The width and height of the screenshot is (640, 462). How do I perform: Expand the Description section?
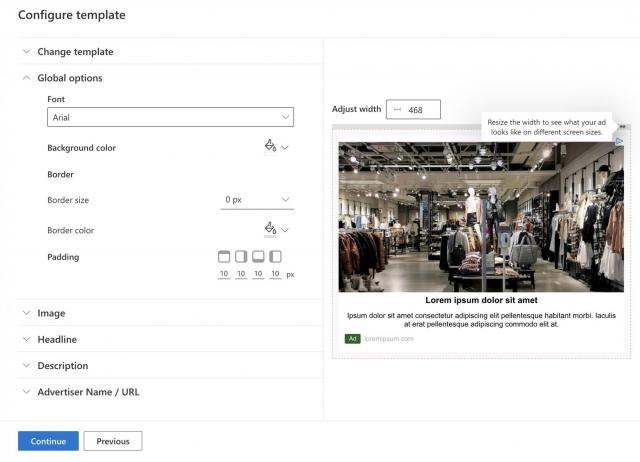coord(62,366)
